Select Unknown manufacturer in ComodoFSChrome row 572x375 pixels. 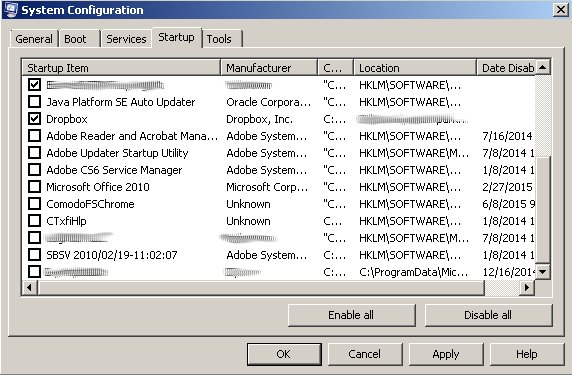click(248, 204)
